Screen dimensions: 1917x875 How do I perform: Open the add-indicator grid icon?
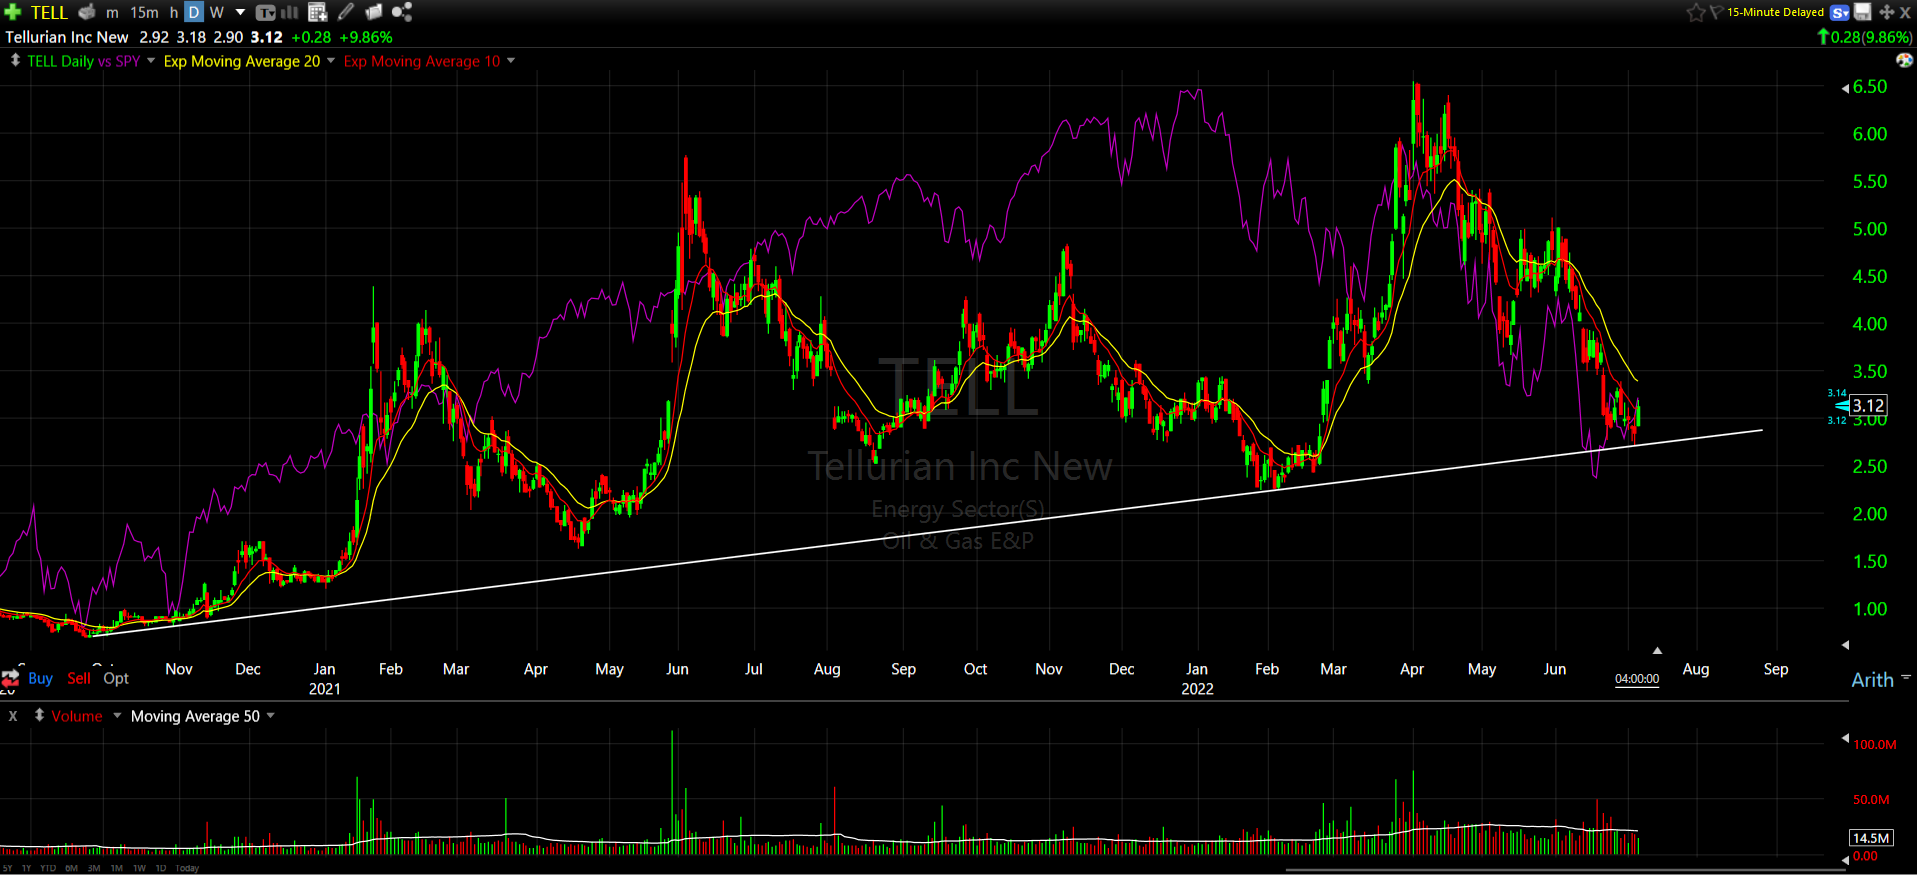coord(317,12)
